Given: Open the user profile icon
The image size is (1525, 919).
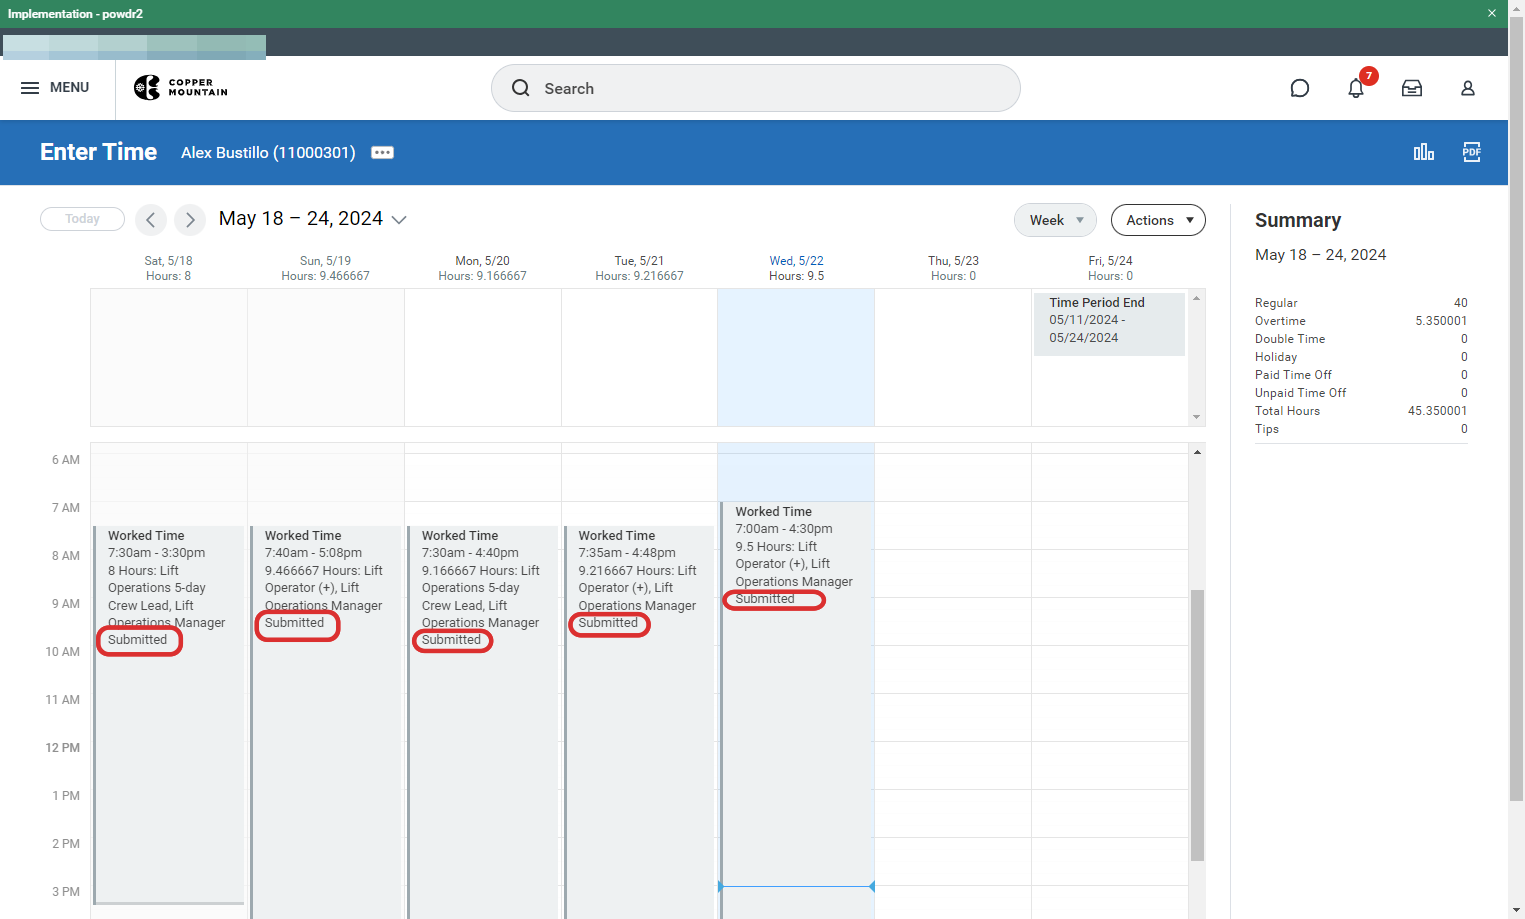Looking at the screenshot, I should 1468,88.
